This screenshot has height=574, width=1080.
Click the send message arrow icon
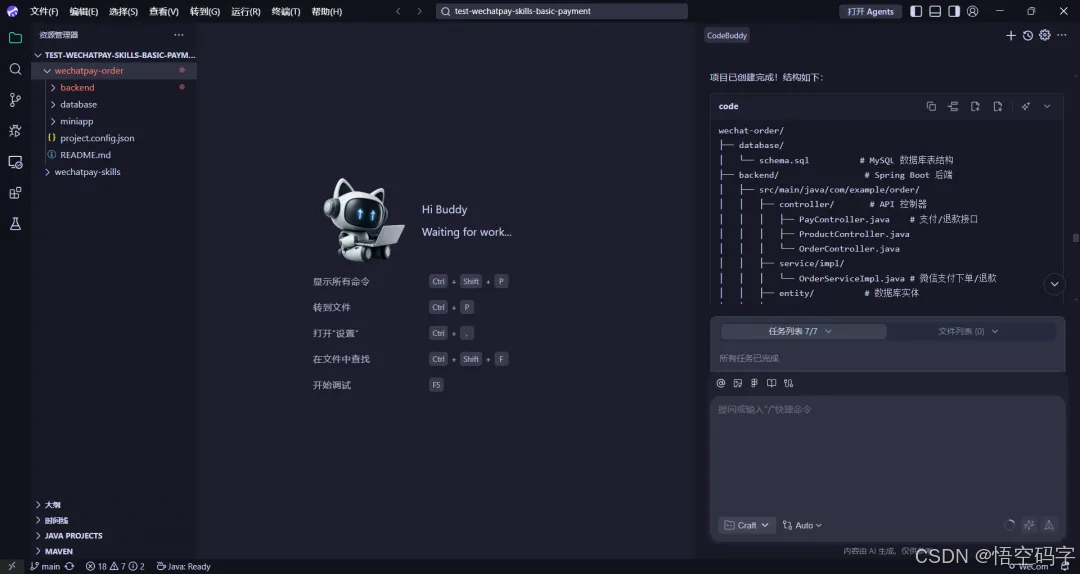point(1049,525)
